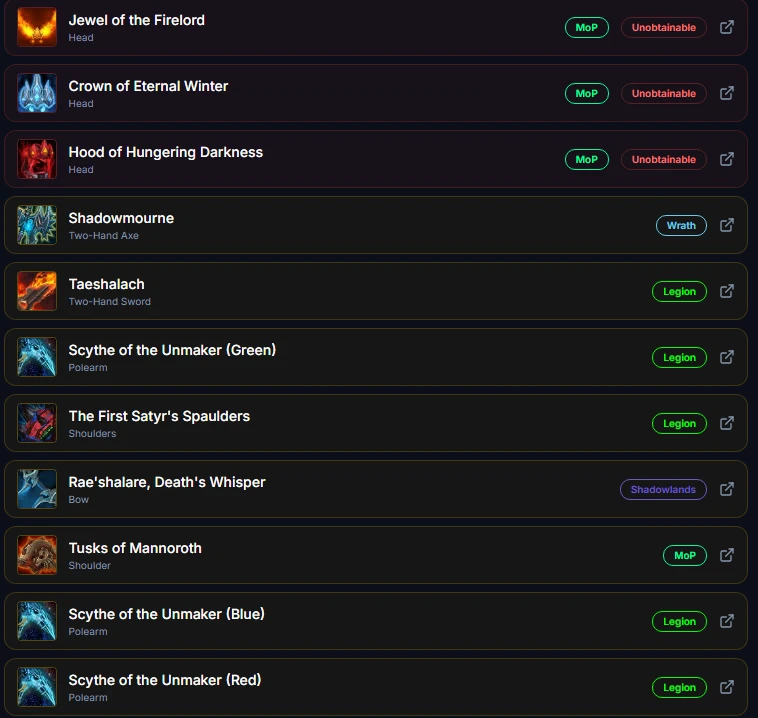Open external link for Rae'shalare, Death's Whisper
Image resolution: width=758 pixels, height=718 pixels.
point(727,489)
